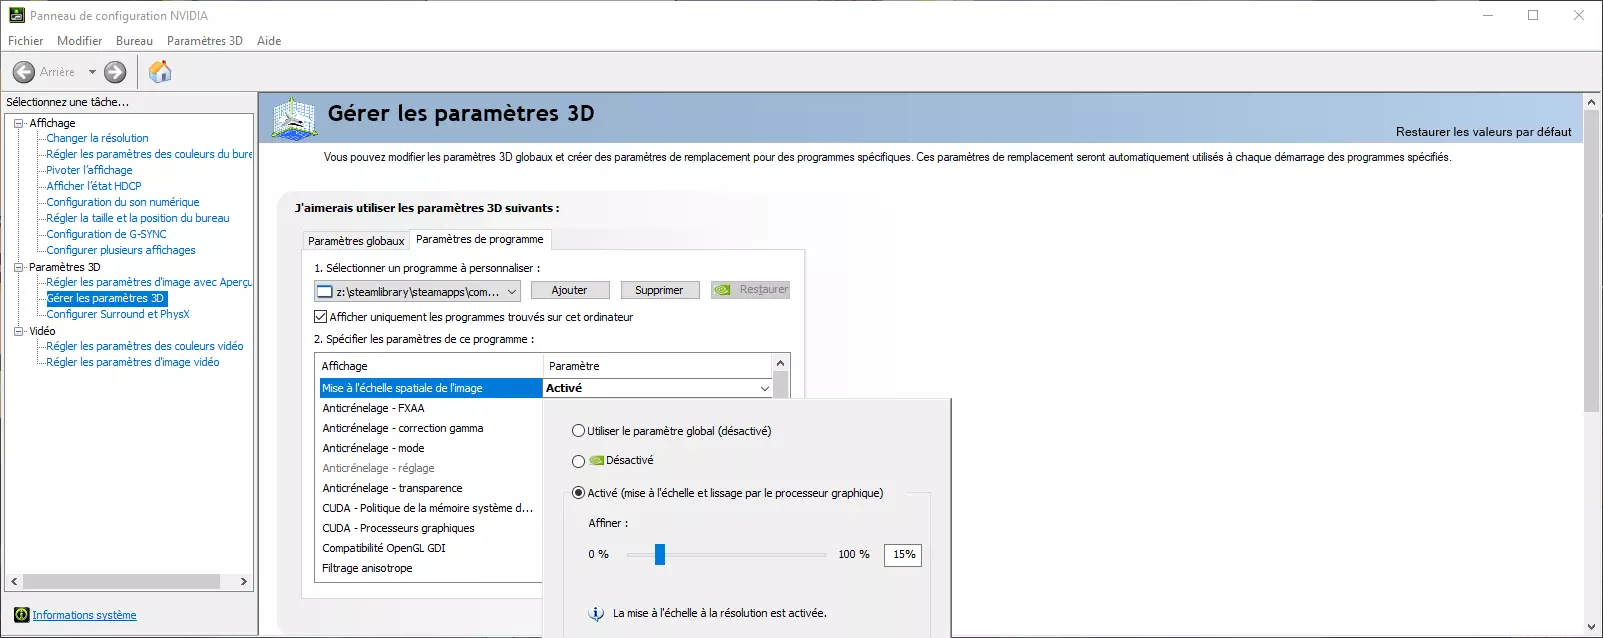Collapse the Affichage tree node

[x=18, y=123]
